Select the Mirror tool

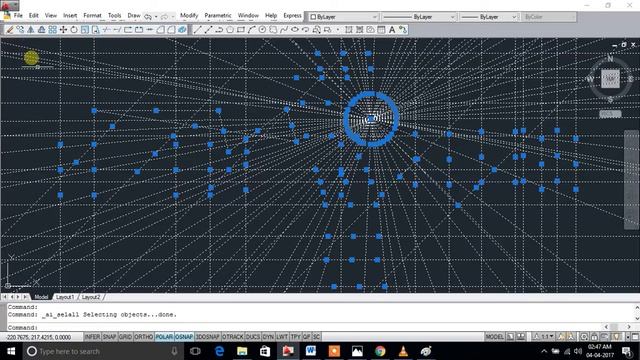point(31,30)
